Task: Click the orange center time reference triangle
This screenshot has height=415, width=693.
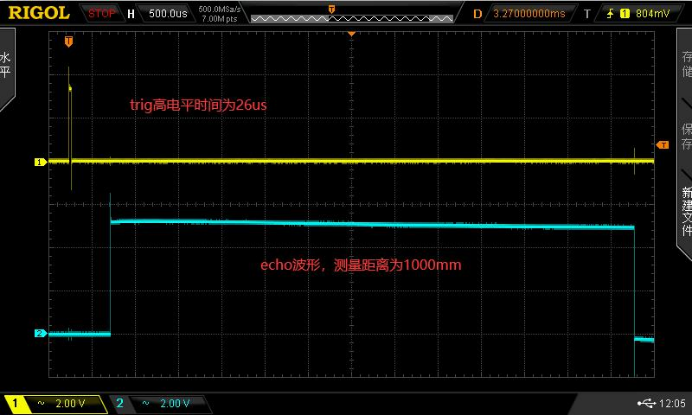Action: click(x=351, y=34)
